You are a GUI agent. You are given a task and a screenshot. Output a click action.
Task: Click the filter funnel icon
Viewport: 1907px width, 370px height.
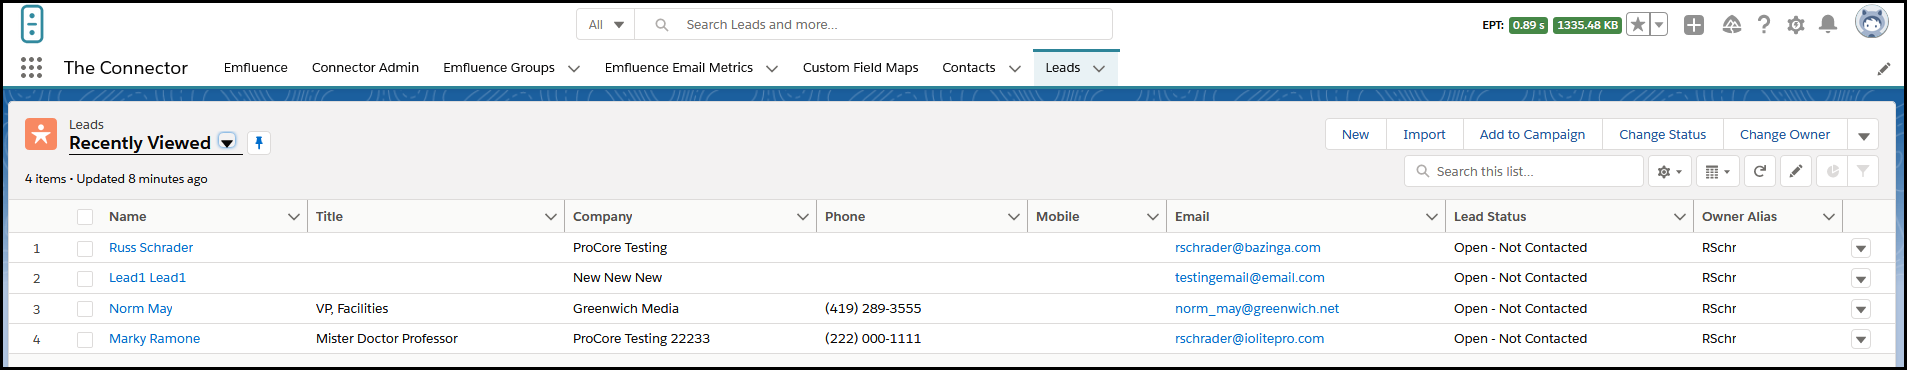pos(1863,172)
